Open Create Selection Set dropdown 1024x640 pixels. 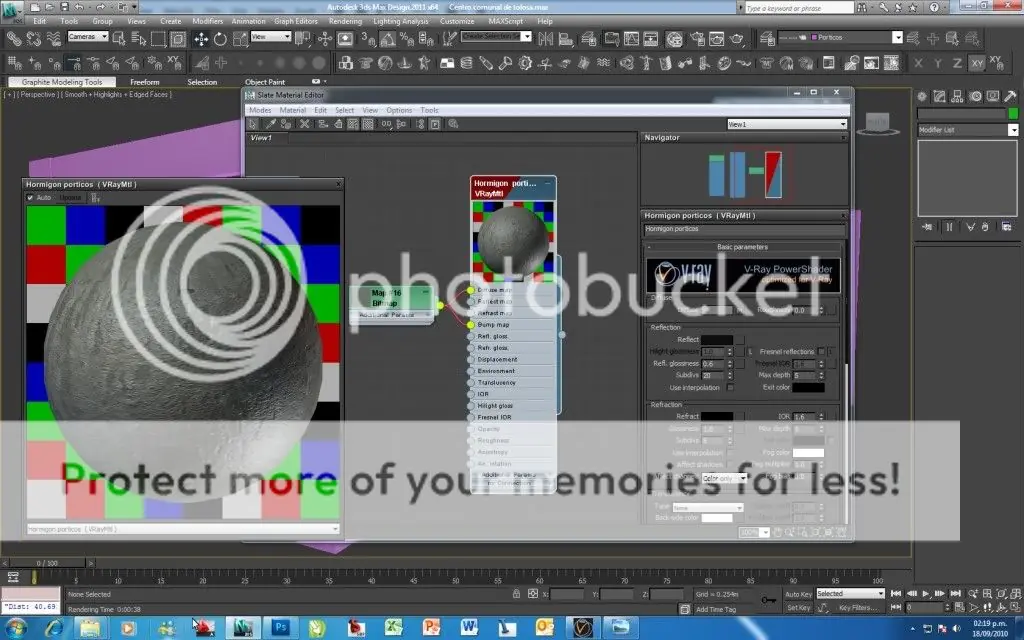click(496, 37)
